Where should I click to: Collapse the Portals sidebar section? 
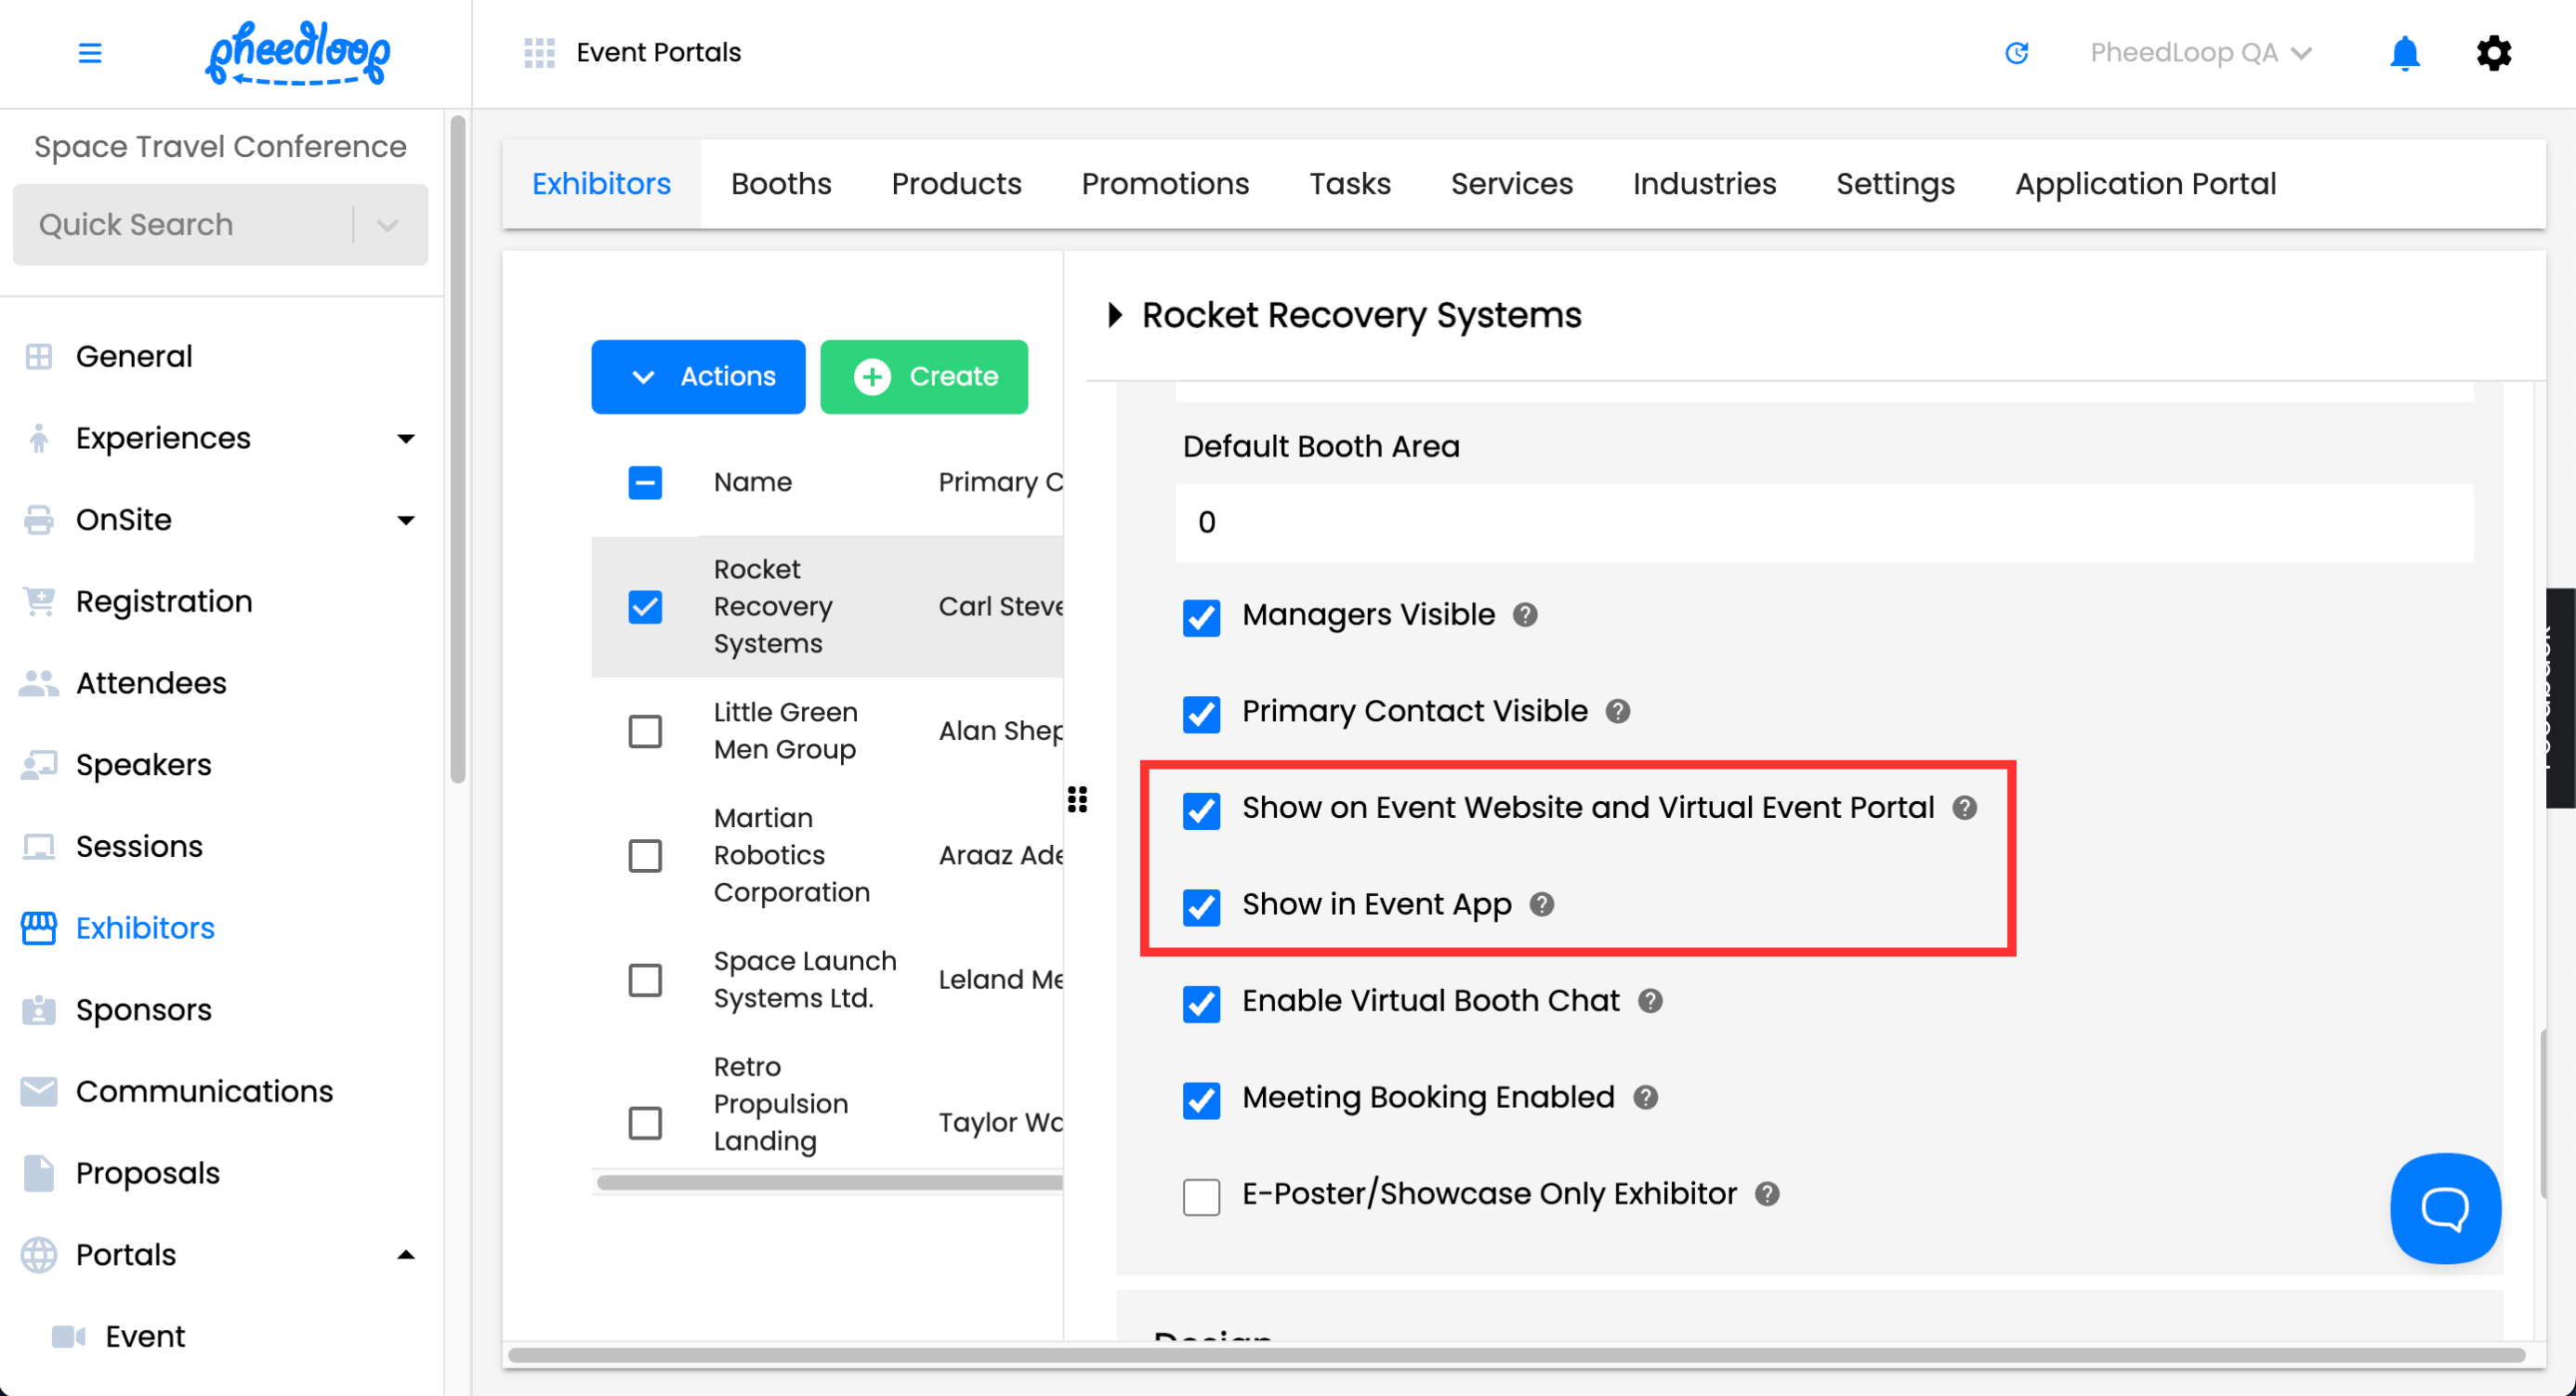tap(406, 1255)
